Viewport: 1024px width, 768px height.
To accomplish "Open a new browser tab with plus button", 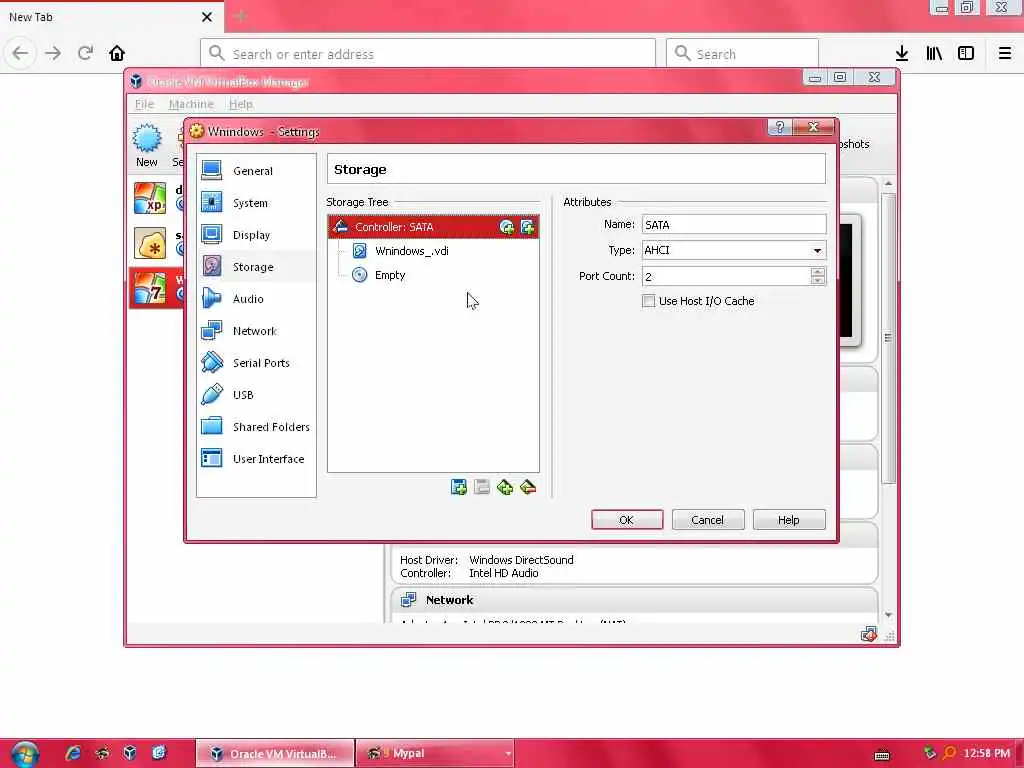I will (x=240, y=17).
